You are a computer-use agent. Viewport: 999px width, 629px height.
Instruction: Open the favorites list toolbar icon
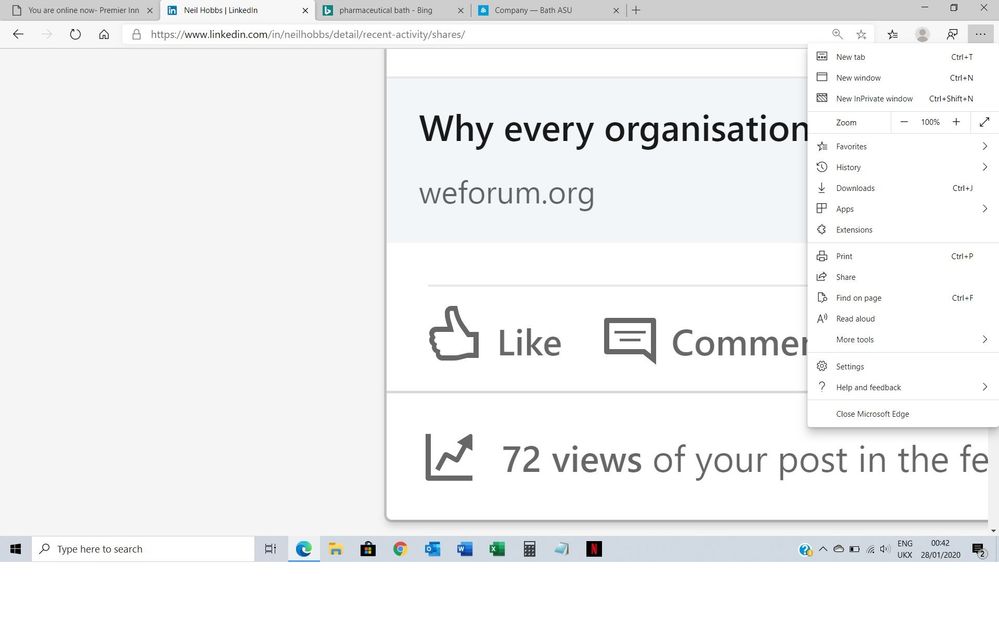893,34
